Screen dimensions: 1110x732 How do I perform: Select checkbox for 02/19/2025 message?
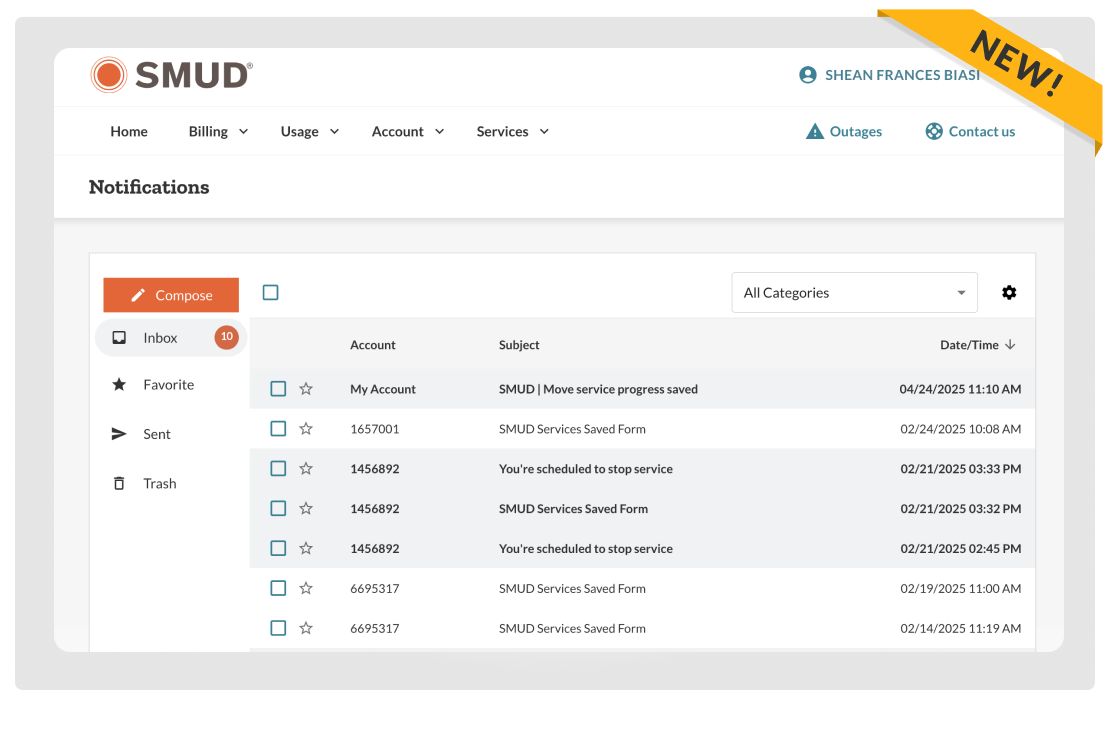[278, 589]
